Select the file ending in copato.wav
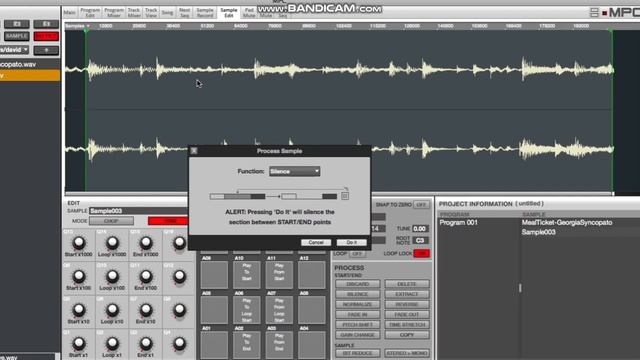640x360 pixels. coord(30,64)
